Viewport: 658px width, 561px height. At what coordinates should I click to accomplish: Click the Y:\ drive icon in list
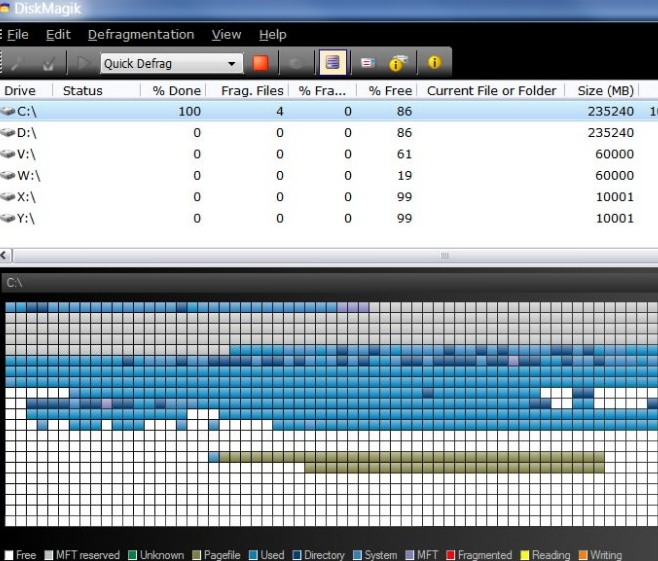point(8,218)
